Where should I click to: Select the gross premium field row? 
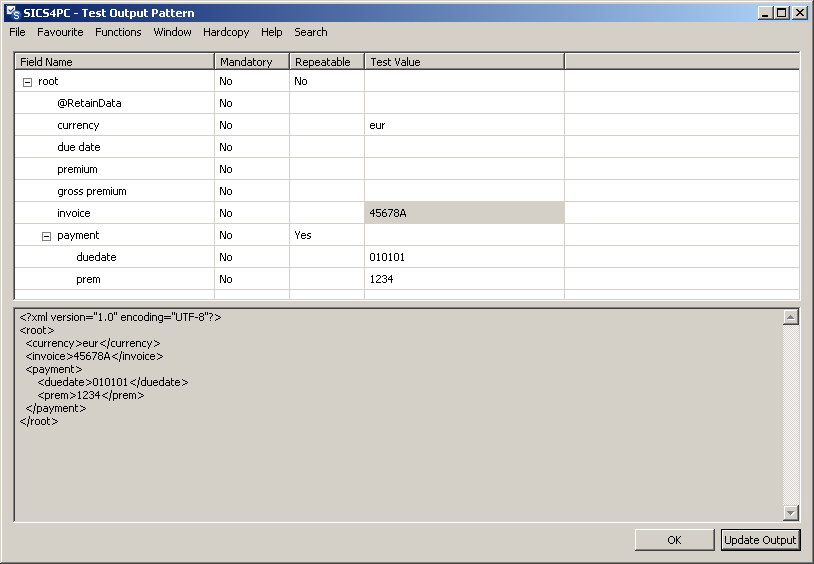tap(91, 191)
